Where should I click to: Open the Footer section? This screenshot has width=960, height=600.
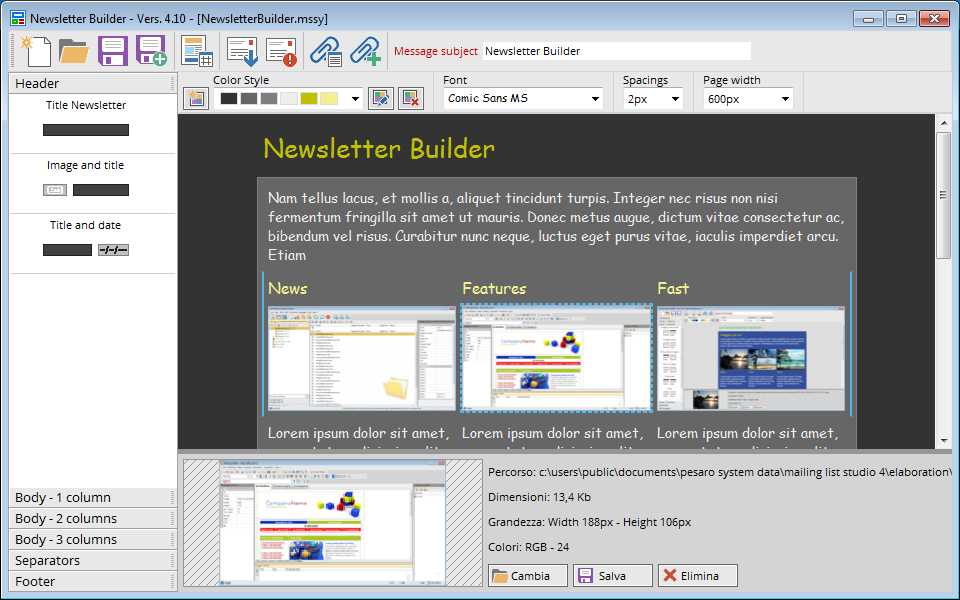point(92,581)
